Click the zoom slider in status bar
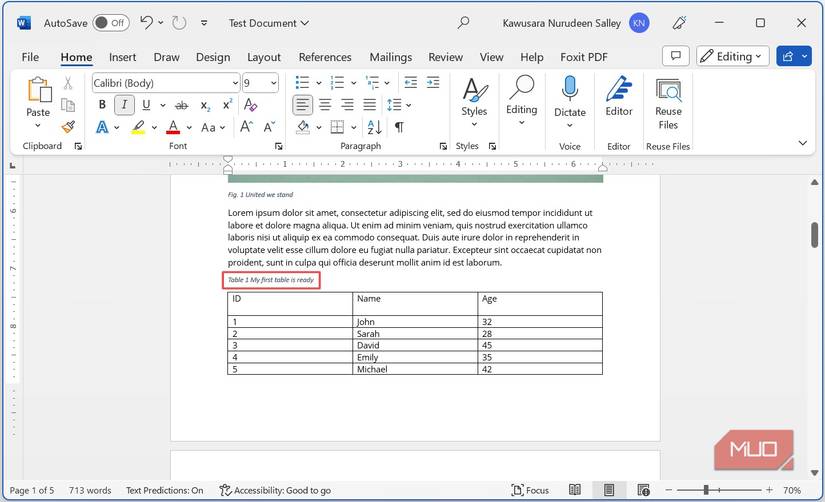The image size is (825, 502). [x=706, y=490]
